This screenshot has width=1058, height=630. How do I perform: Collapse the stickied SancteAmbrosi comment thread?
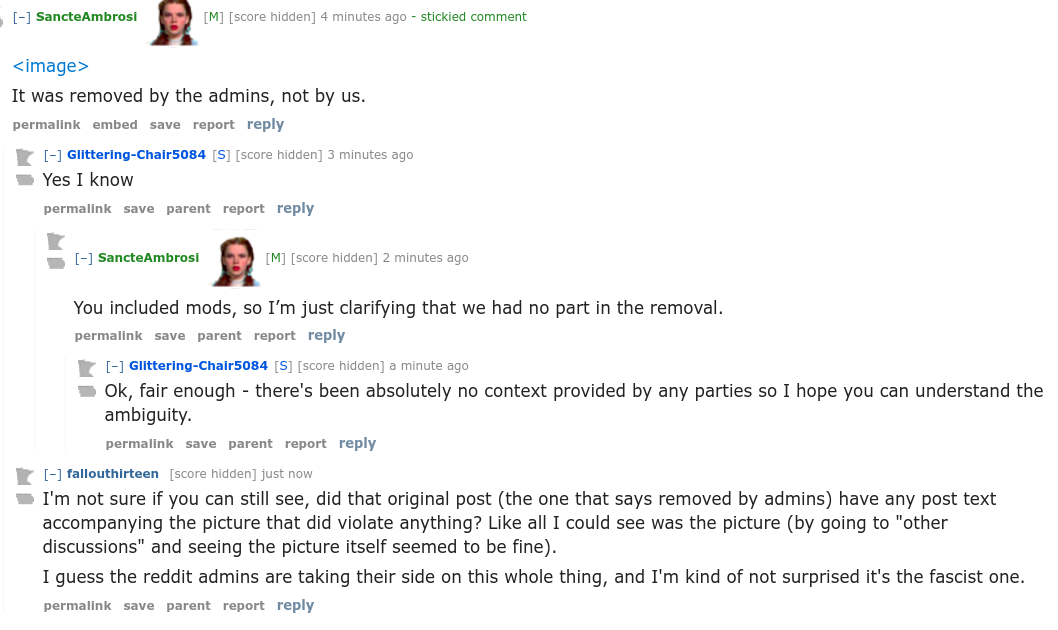[x=22, y=17]
